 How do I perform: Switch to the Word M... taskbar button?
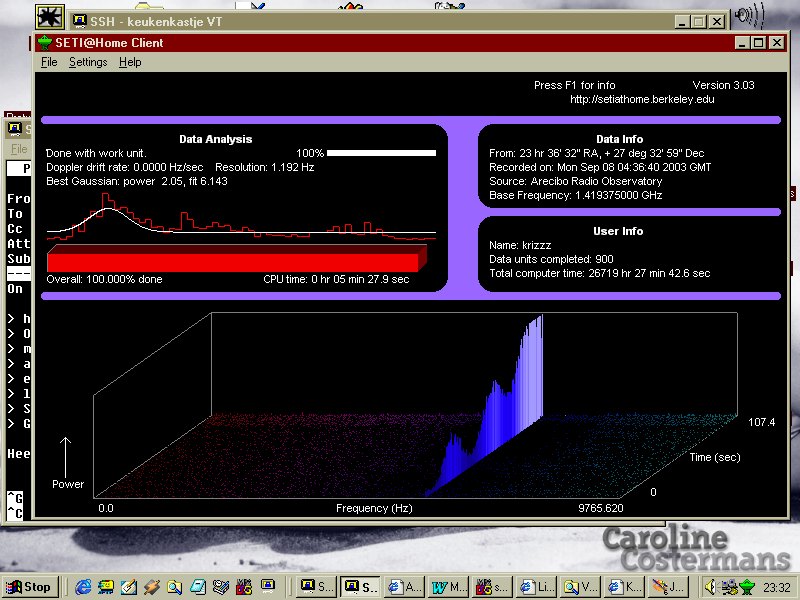tap(448, 587)
